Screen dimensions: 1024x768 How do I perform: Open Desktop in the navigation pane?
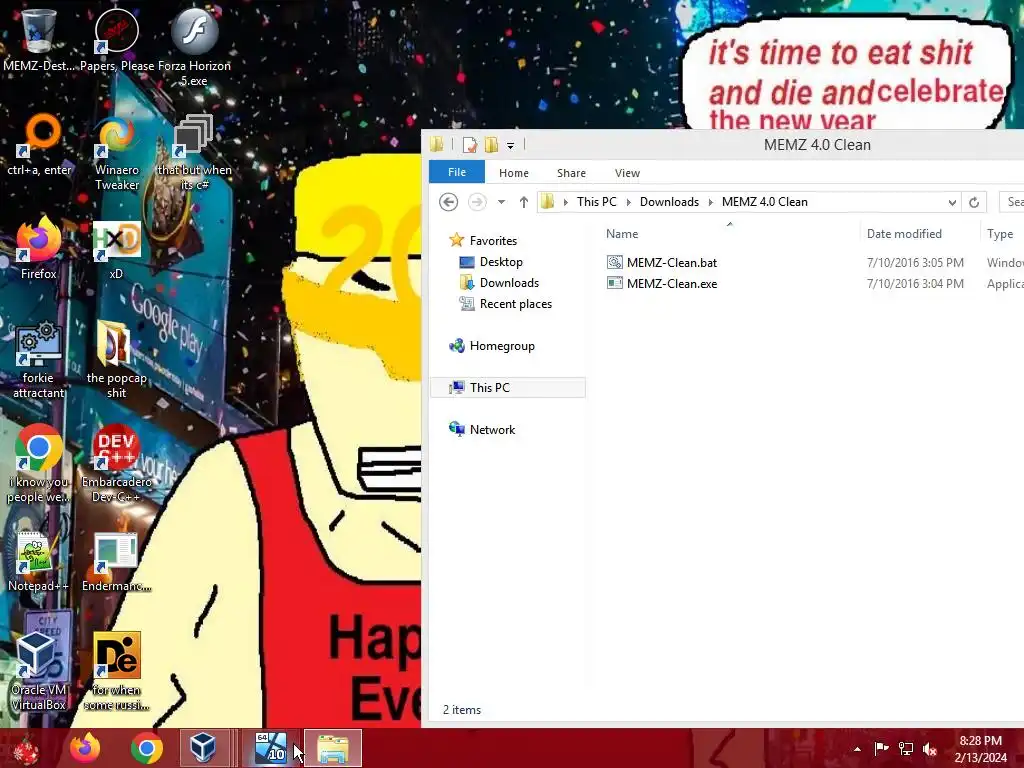[501, 262]
